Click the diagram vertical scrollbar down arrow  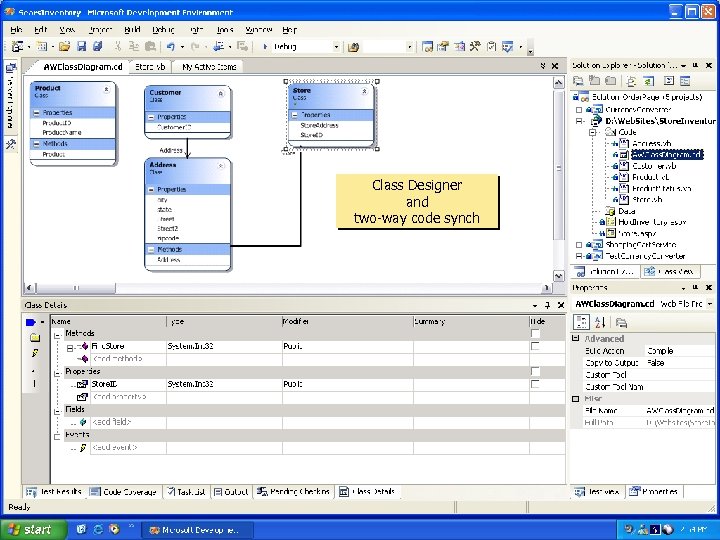coord(559,276)
